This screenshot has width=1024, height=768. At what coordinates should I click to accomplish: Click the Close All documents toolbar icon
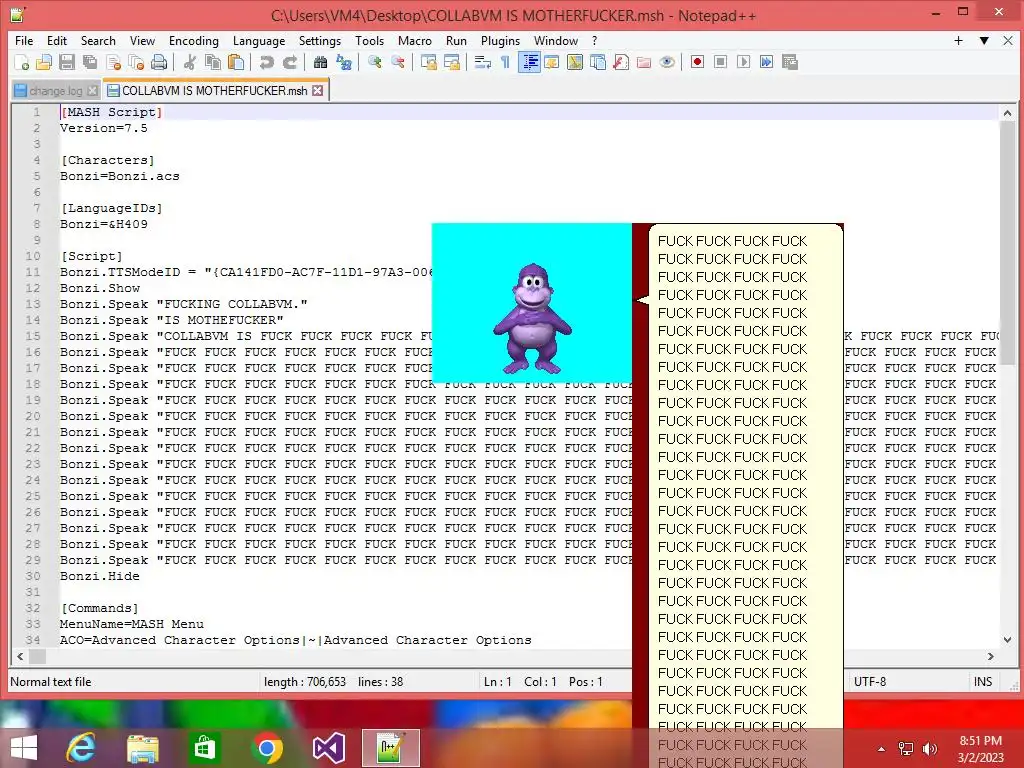coord(136,62)
